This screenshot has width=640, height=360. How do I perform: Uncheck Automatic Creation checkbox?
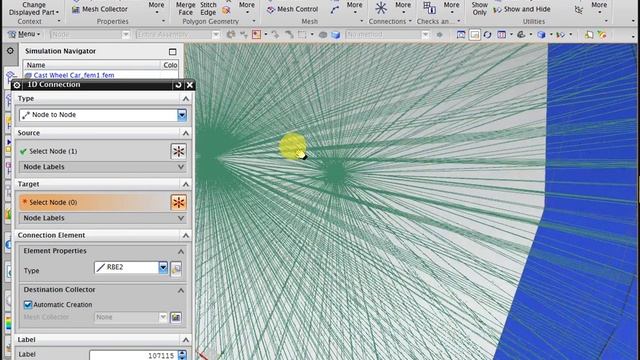pos(28,304)
